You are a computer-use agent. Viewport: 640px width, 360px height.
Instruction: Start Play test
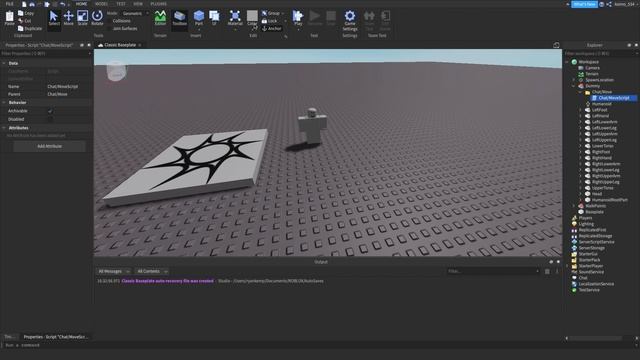tap(298, 18)
